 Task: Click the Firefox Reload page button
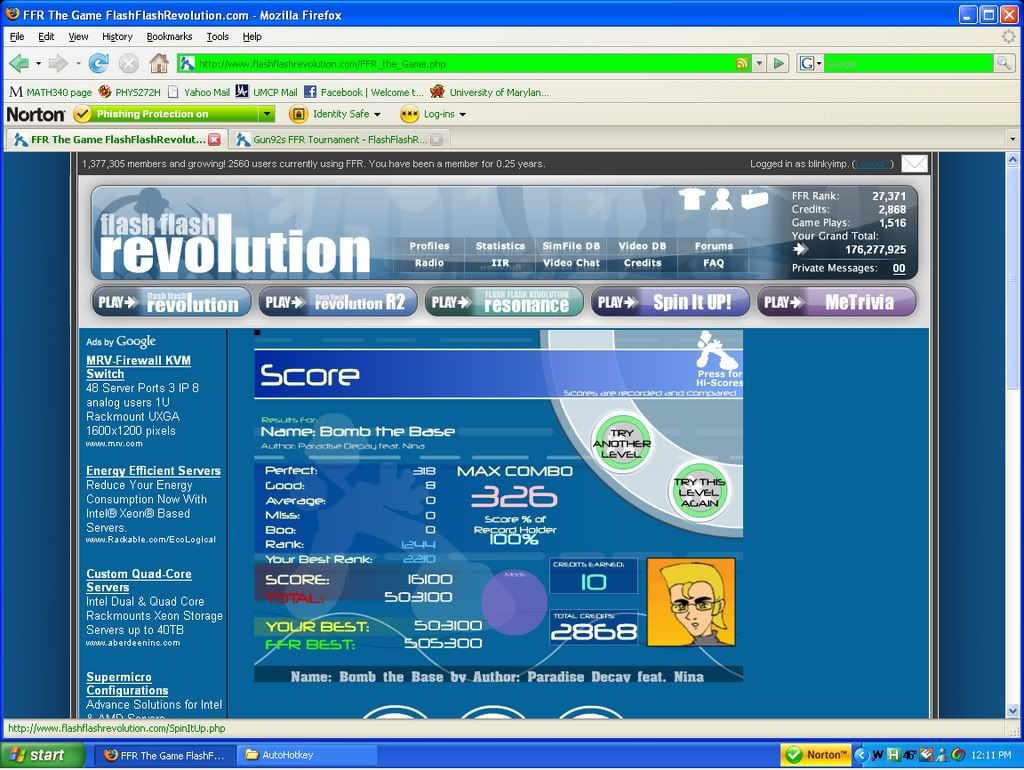coord(98,63)
